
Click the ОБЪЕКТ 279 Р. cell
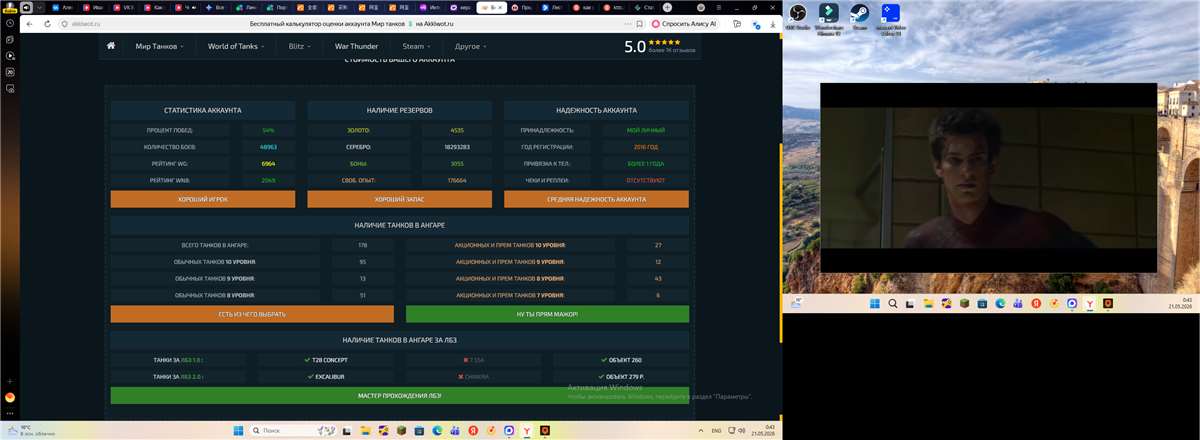621,377
